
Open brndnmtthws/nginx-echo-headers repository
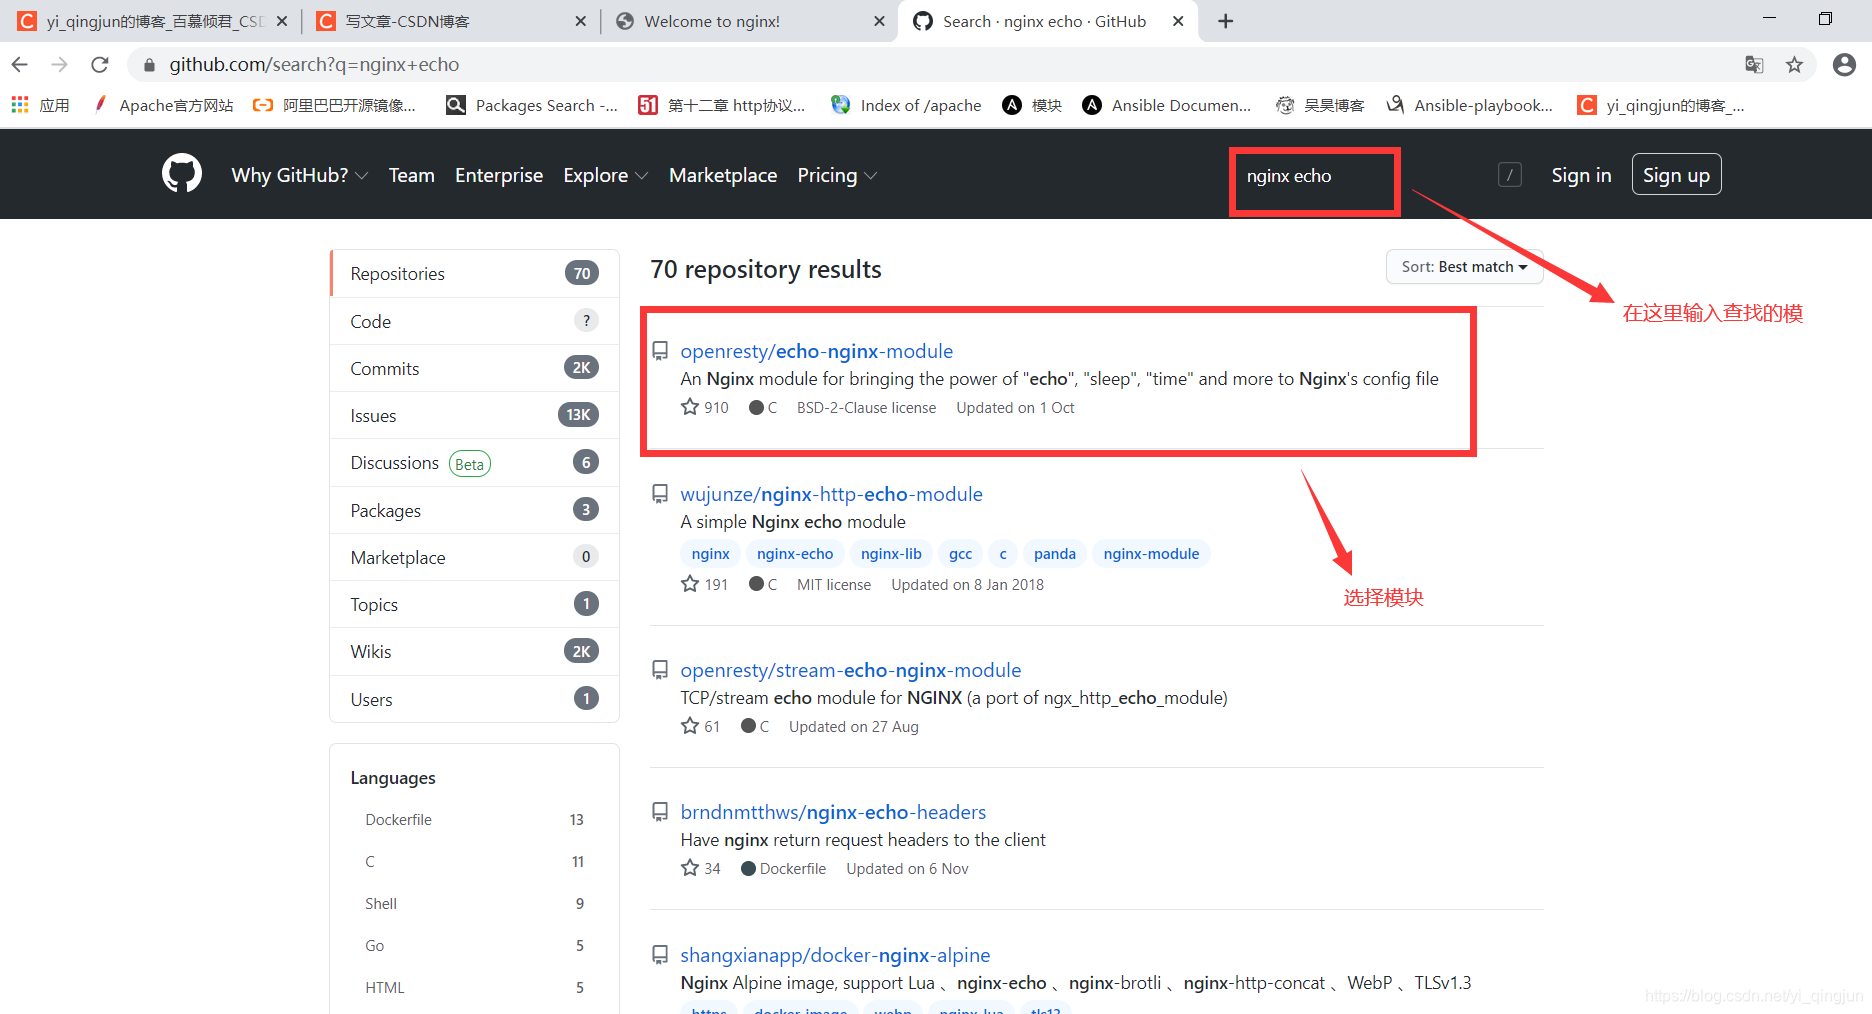click(x=833, y=812)
